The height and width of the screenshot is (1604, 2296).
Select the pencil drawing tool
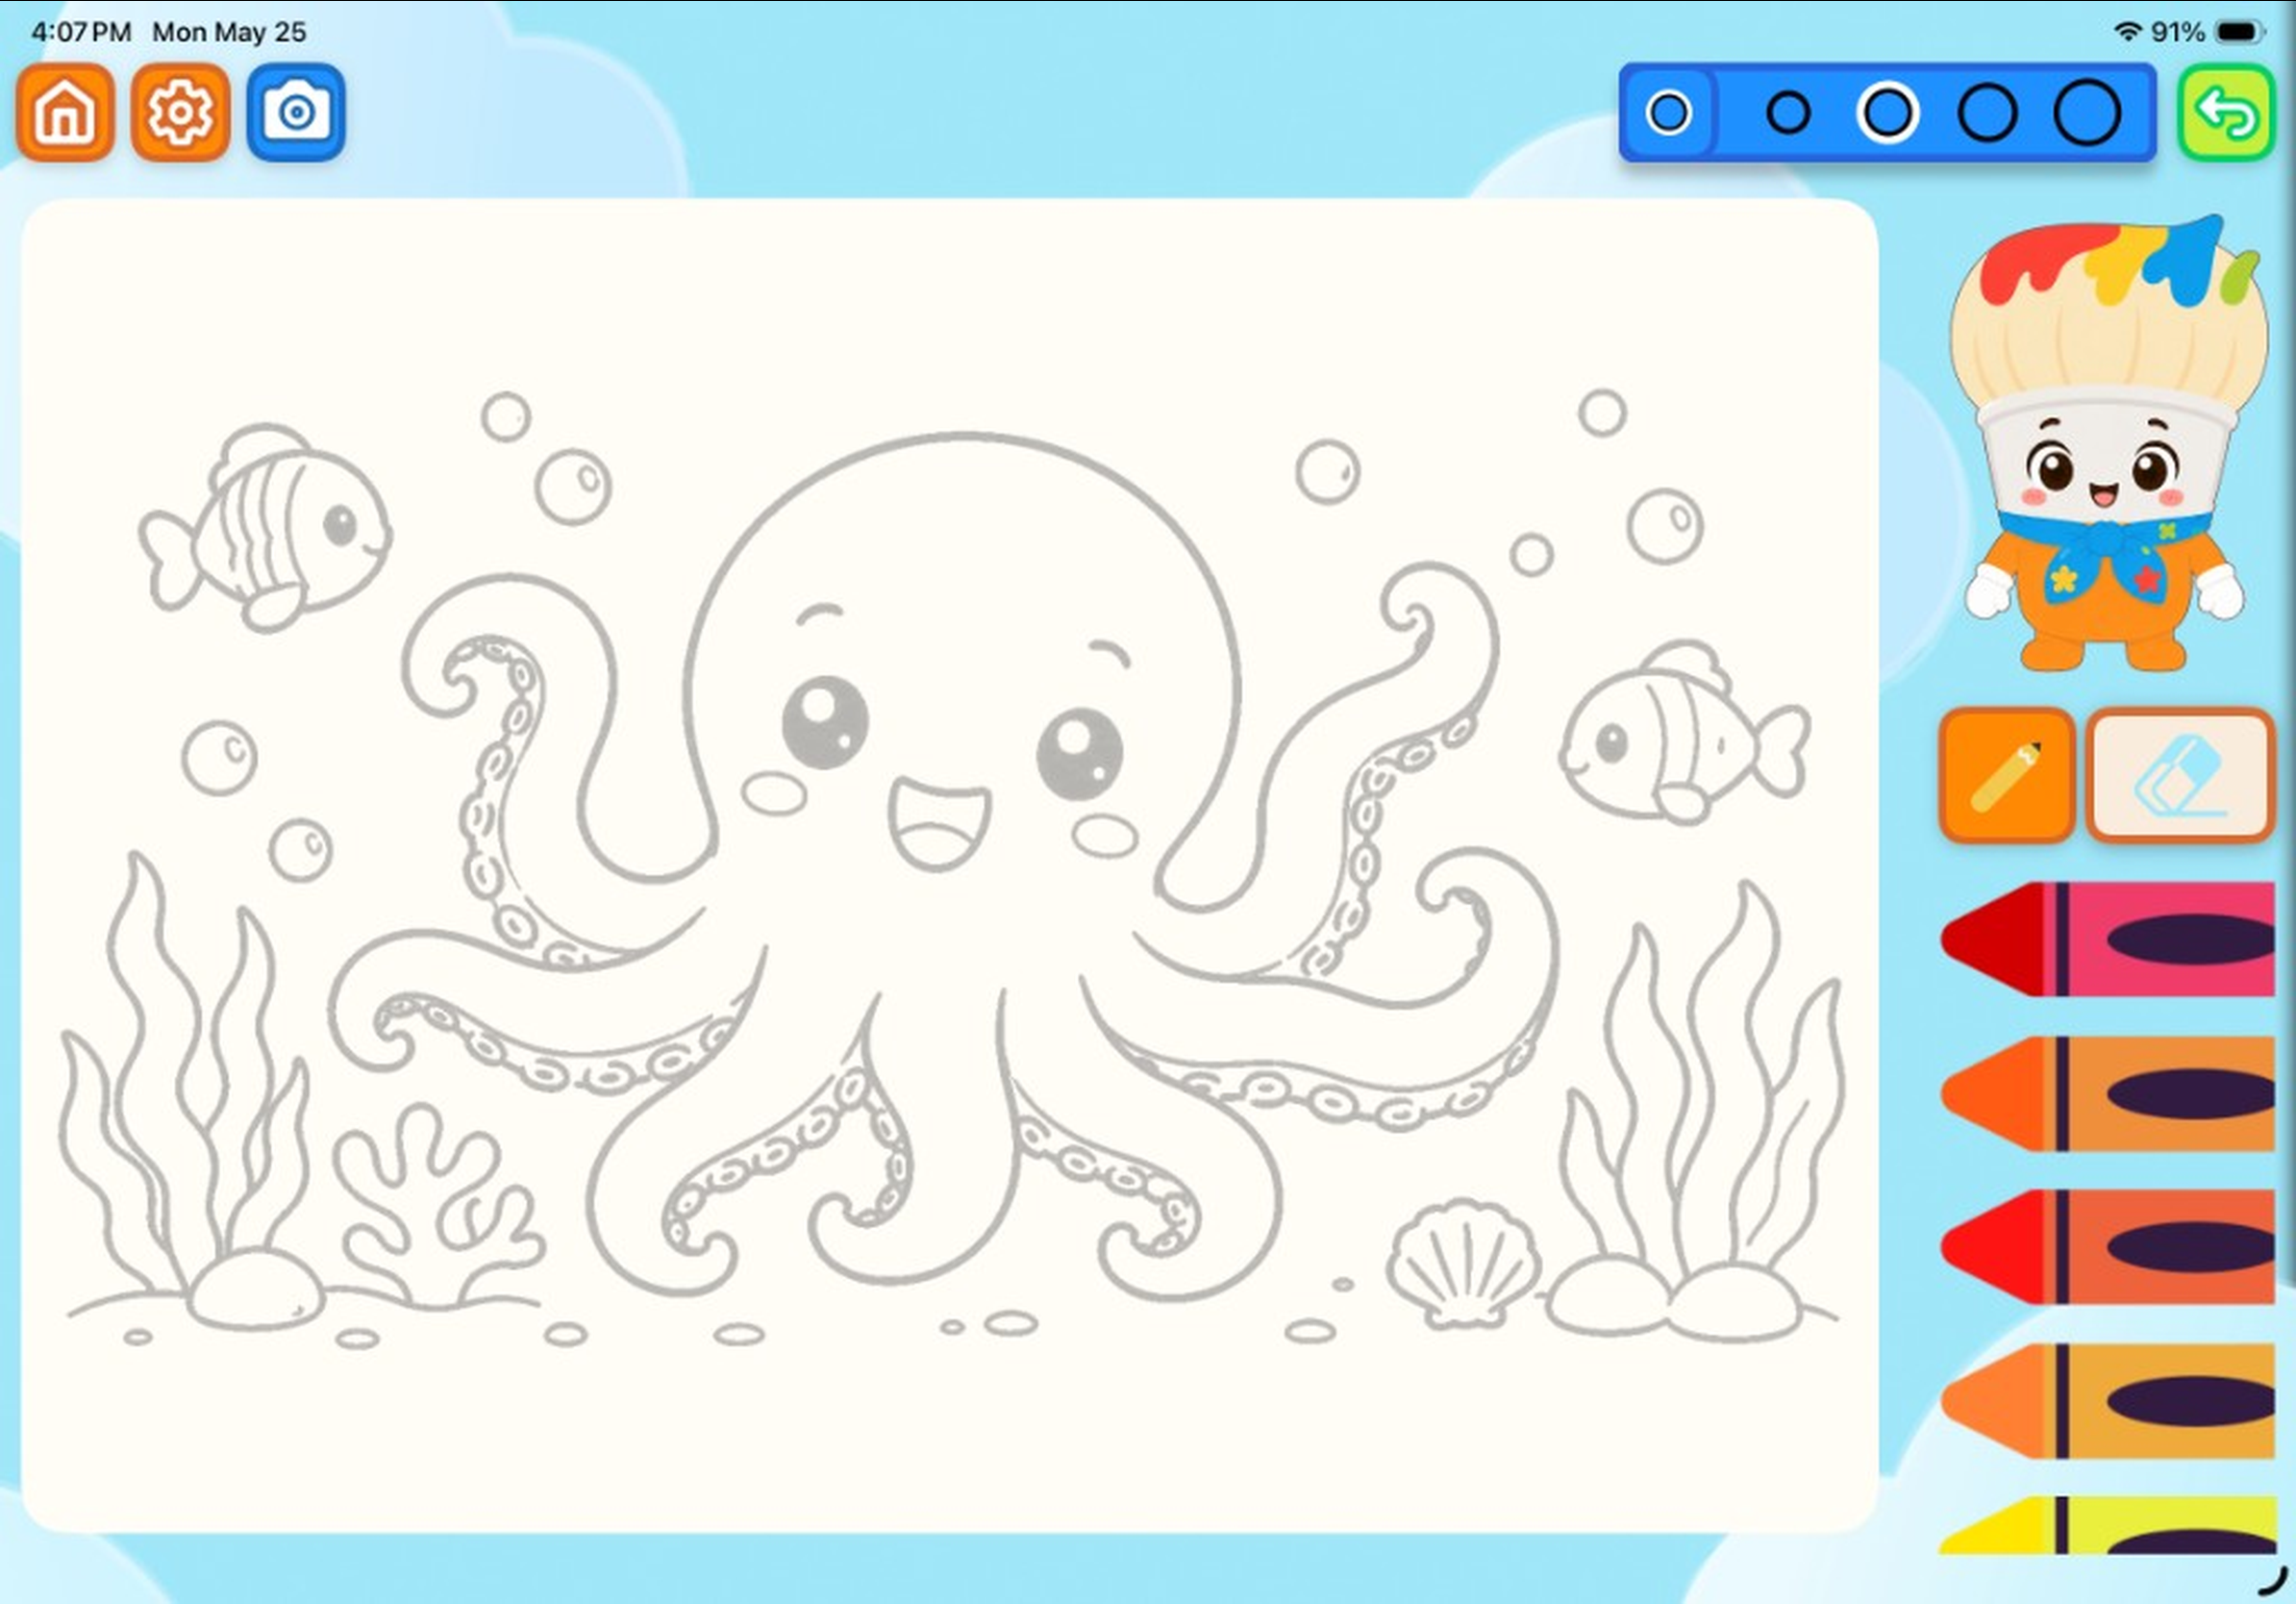pyautogui.click(x=2007, y=775)
